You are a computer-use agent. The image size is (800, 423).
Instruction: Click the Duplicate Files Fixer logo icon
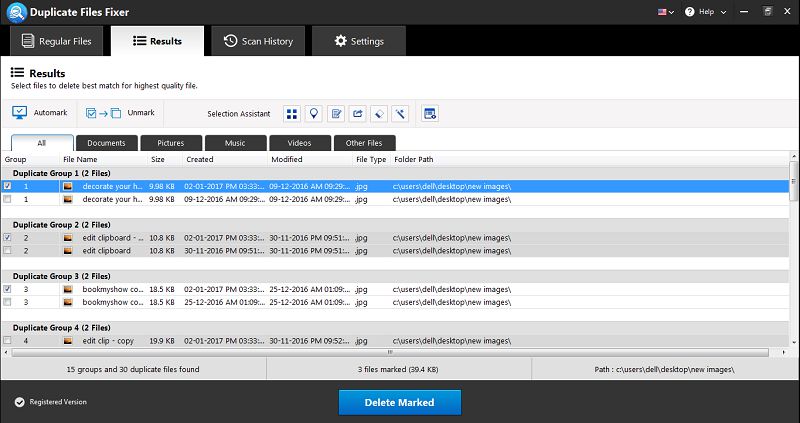click(14, 12)
